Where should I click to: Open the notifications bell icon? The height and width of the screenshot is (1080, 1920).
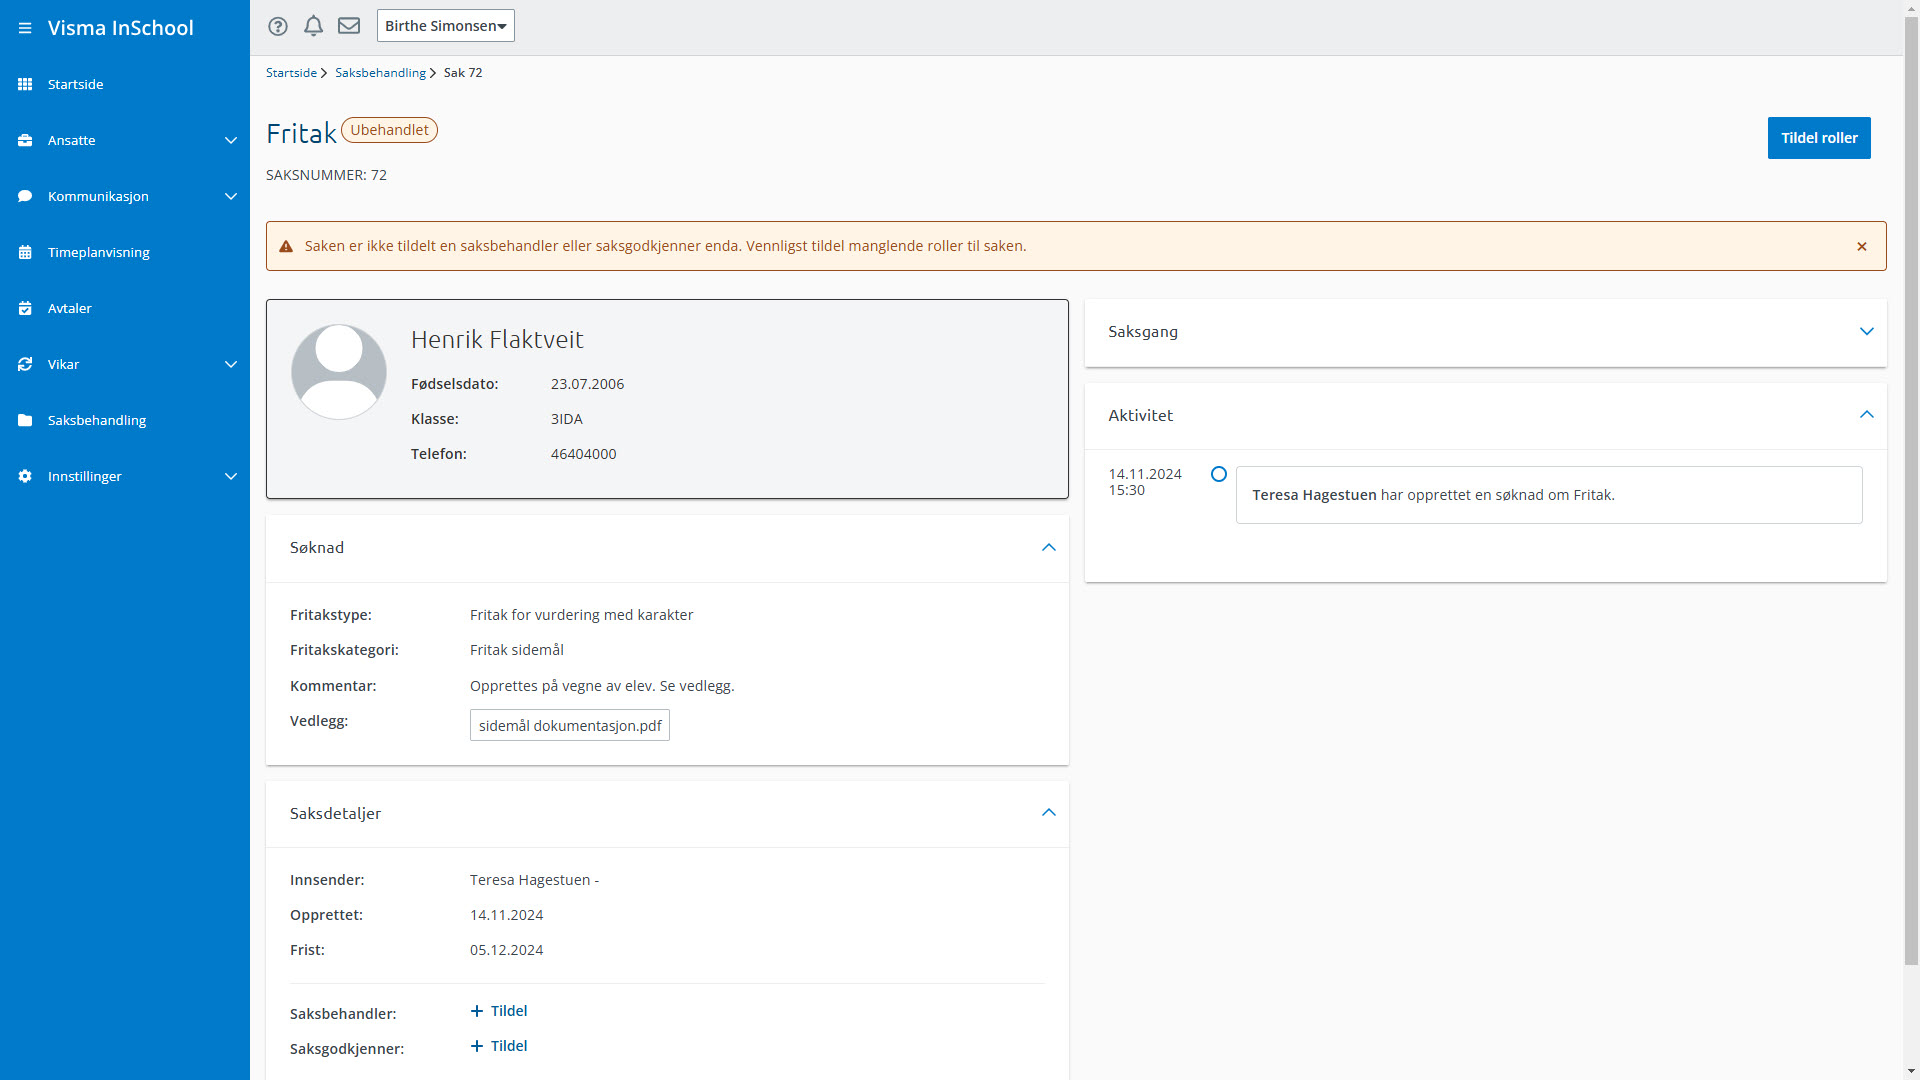pos(313,26)
